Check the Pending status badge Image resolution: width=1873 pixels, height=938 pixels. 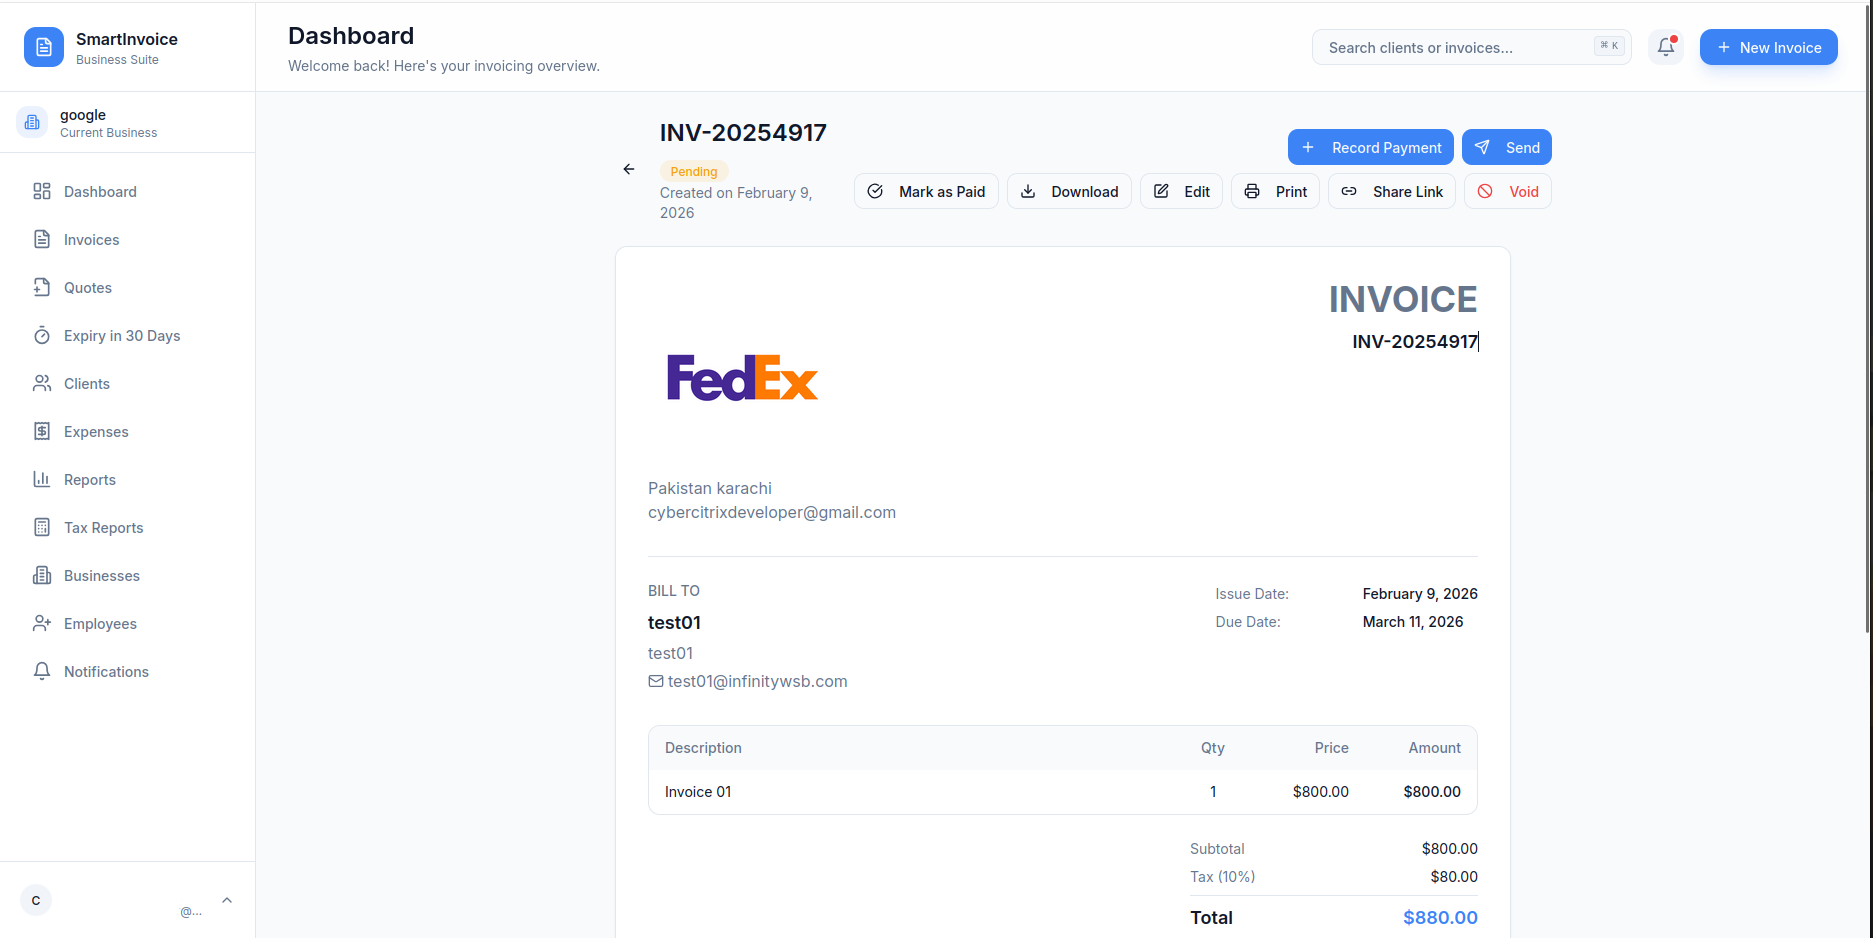pos(694,171)
